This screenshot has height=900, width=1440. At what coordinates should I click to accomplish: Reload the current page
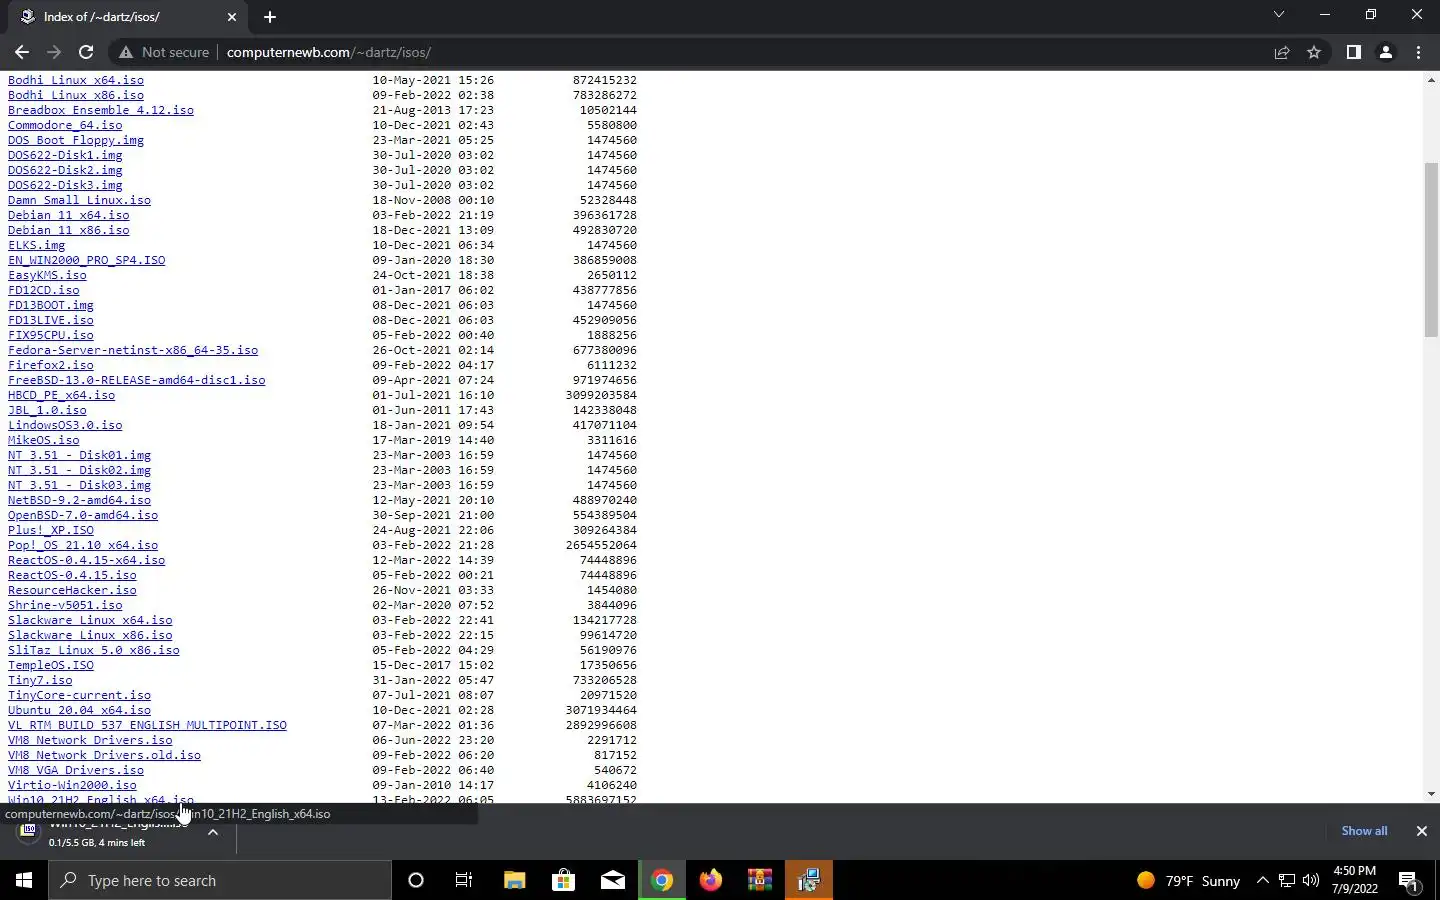[86, 52]
